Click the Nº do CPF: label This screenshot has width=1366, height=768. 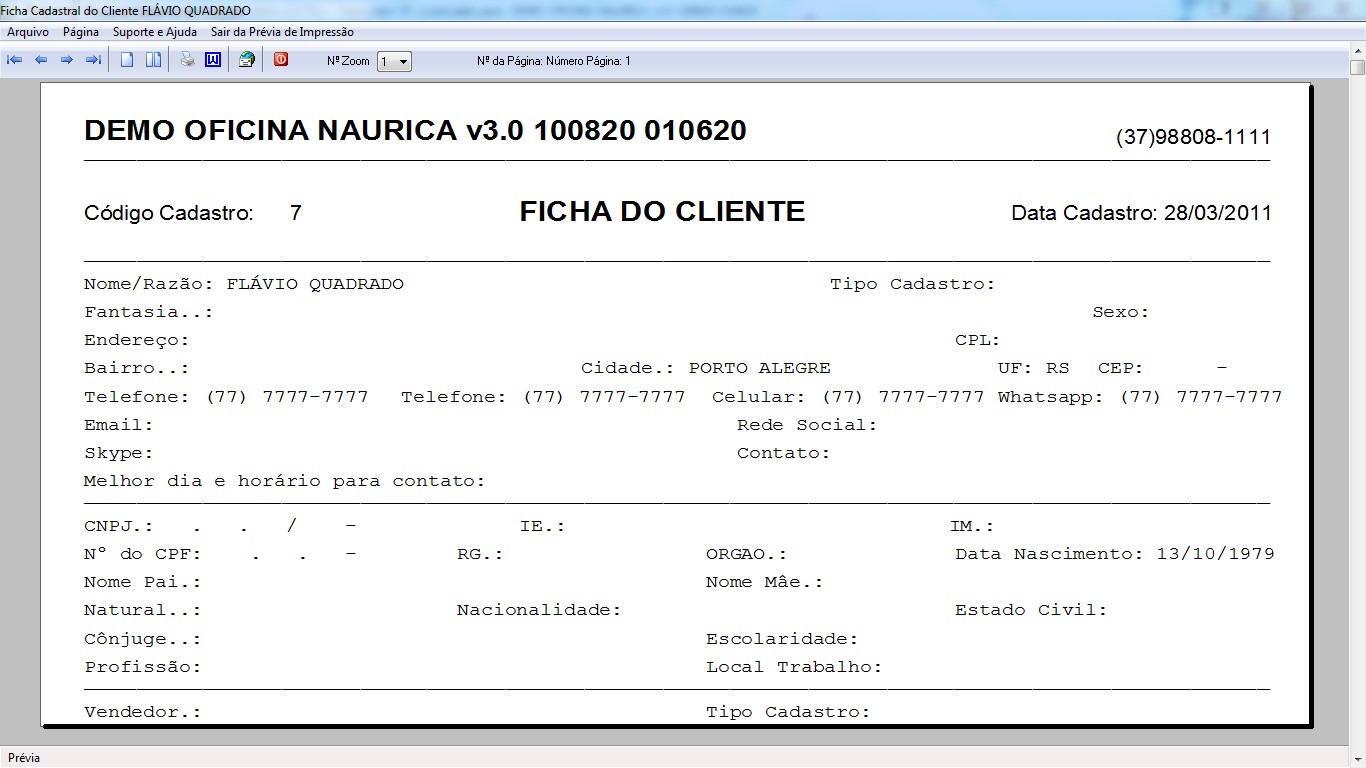click(x=143, y=554)
